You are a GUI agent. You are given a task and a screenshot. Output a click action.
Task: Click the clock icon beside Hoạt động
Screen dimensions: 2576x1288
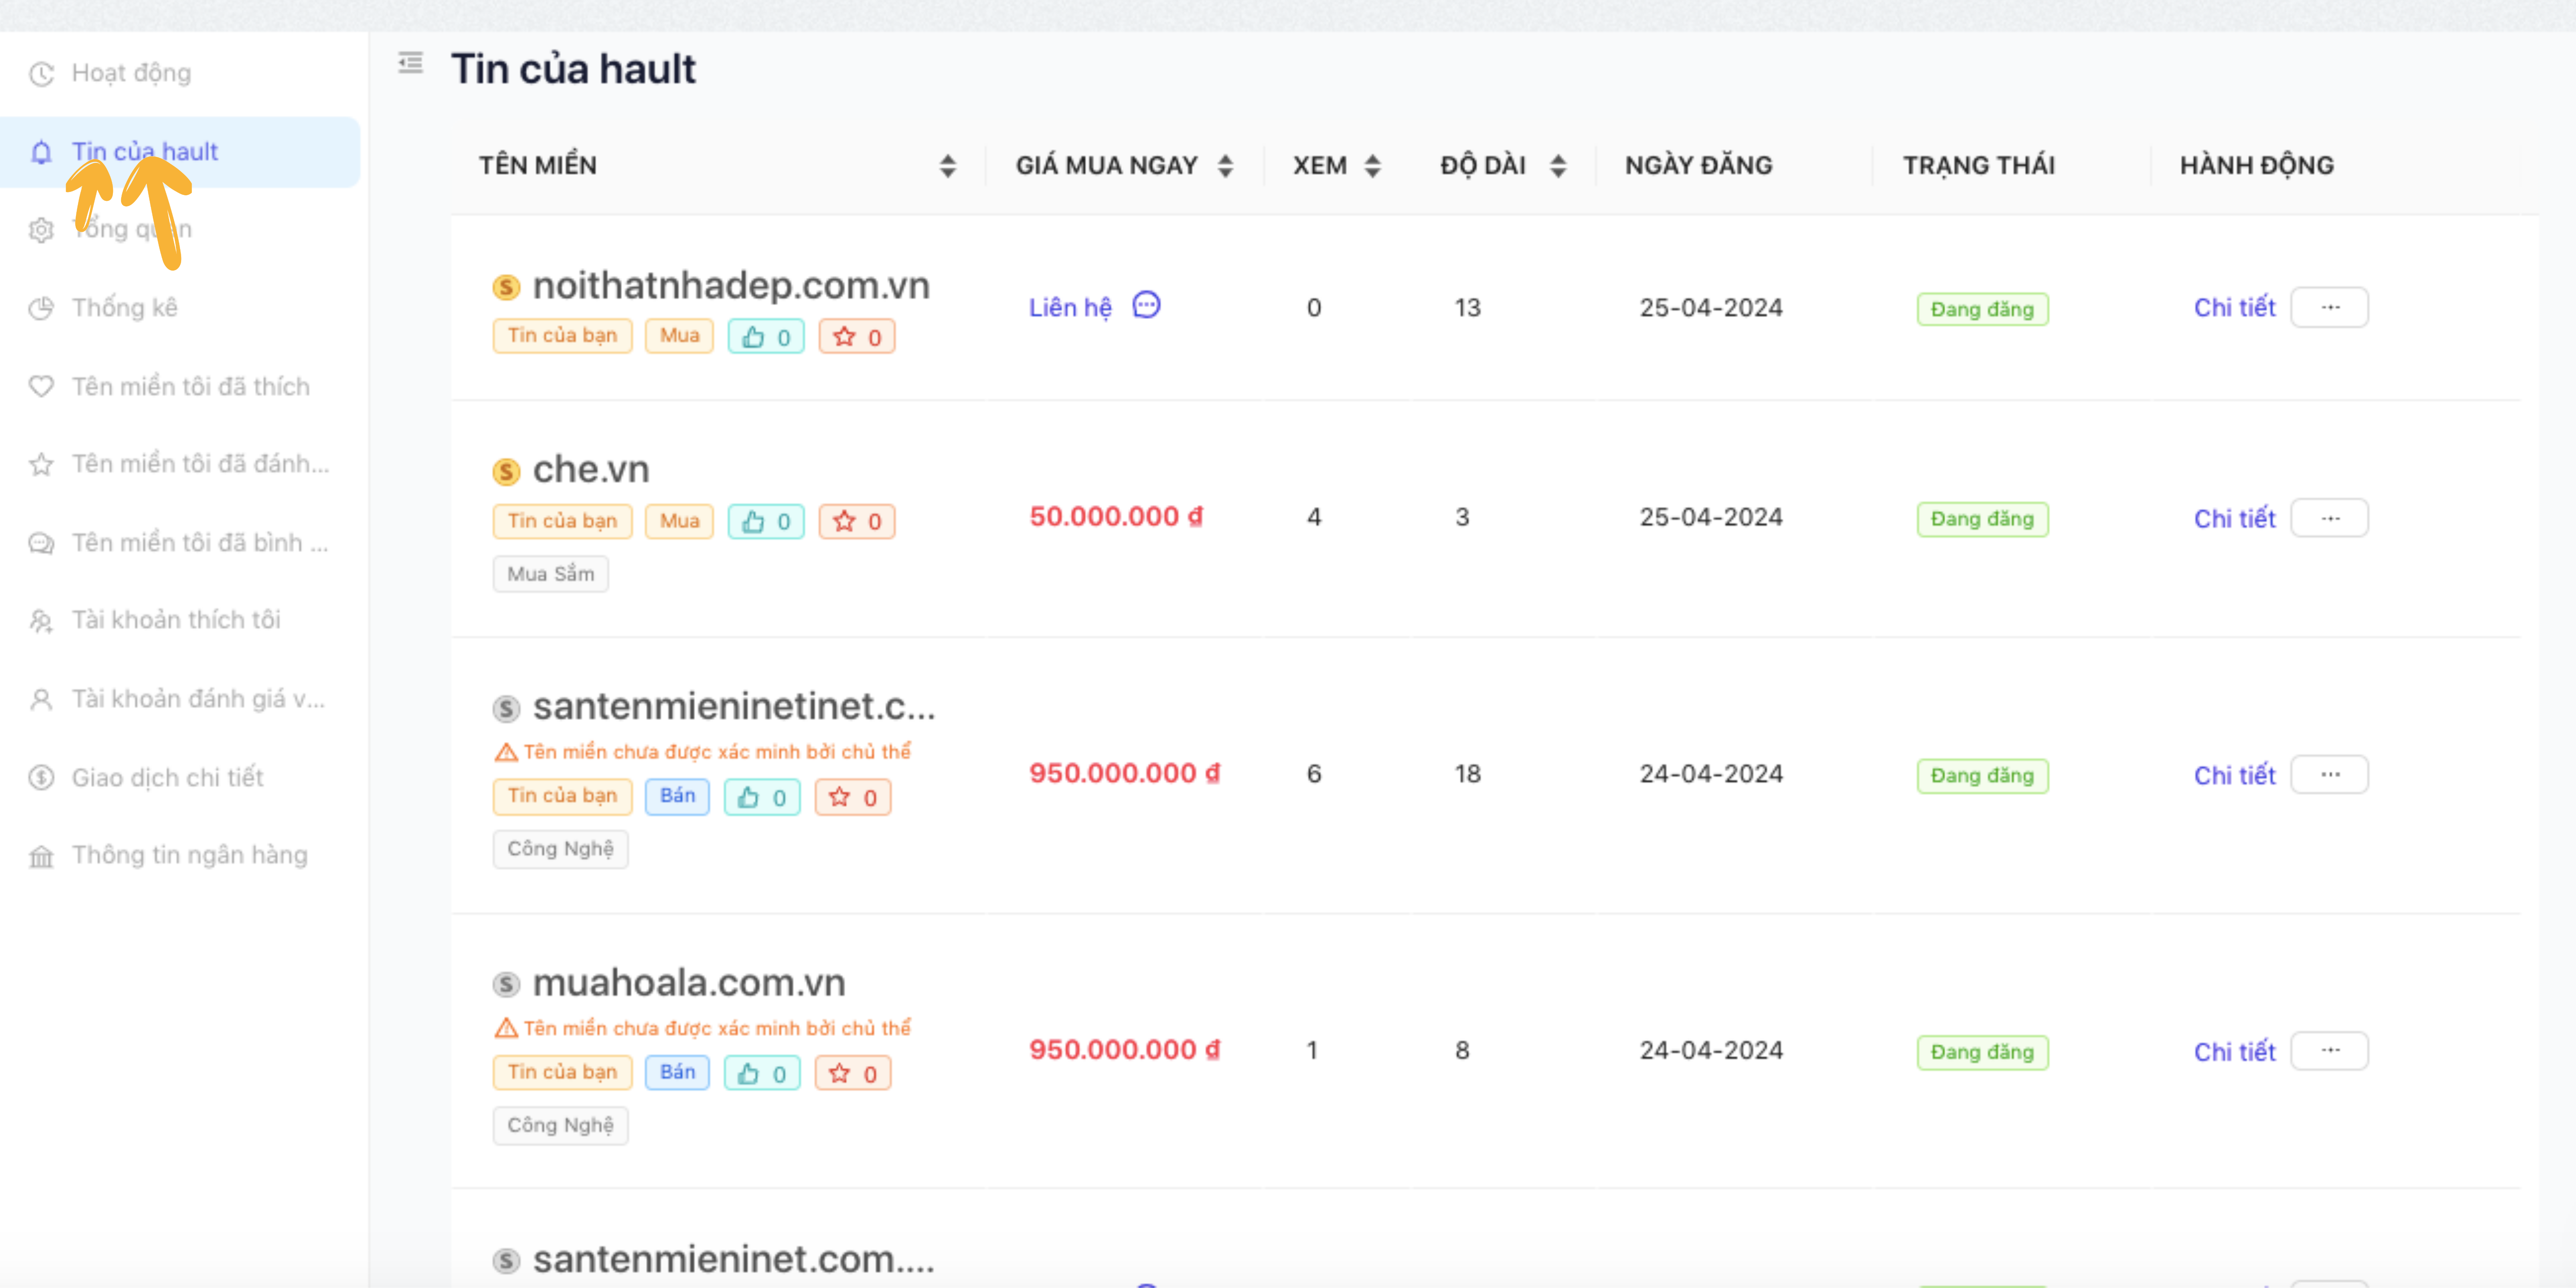[x=41, y=74]
